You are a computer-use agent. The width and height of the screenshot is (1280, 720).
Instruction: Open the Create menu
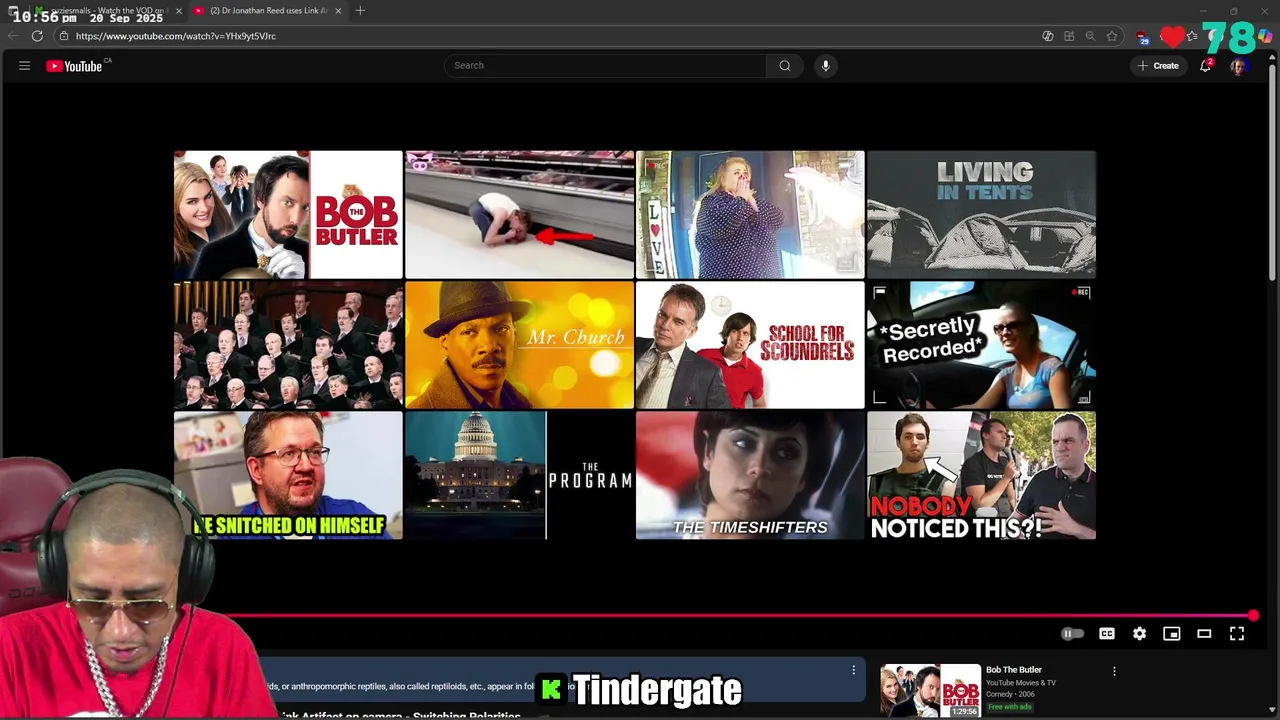(x=1157, y=66)
